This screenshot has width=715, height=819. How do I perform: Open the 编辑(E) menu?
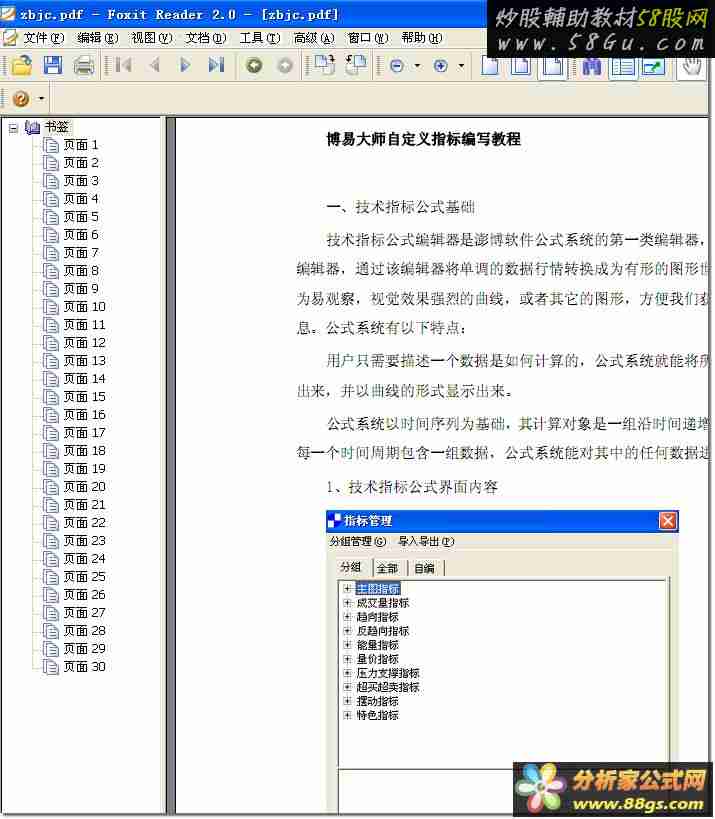click(x=98, y=38)
